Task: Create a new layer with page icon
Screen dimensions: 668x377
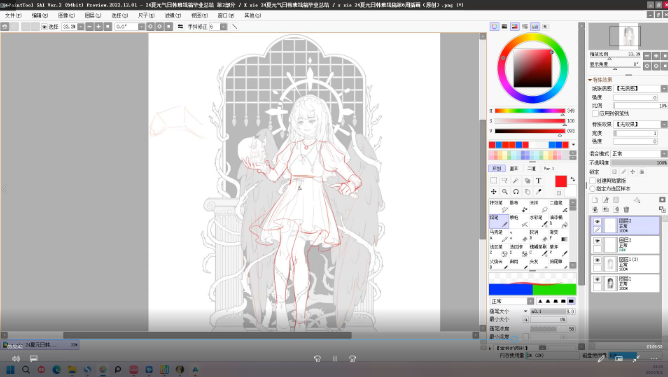Action: (595, 200)
